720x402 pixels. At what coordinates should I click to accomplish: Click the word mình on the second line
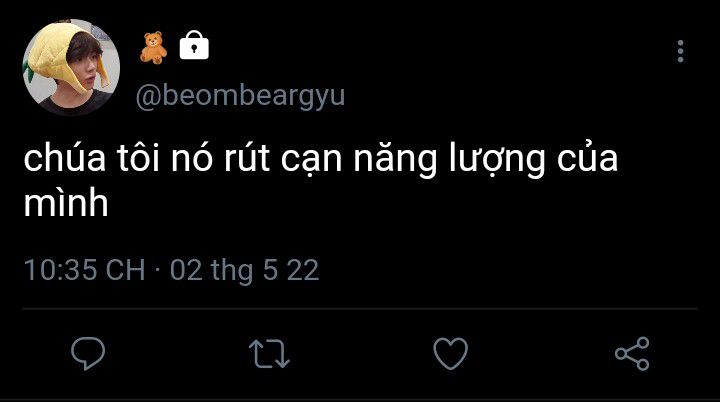66,203
